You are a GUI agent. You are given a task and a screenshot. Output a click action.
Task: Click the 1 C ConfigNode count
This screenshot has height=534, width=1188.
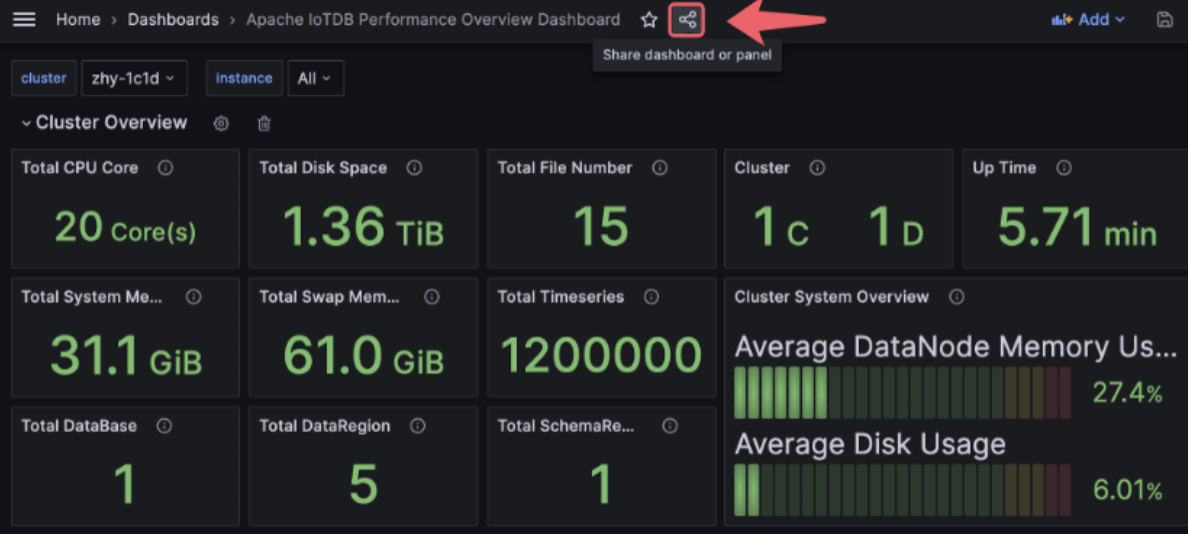[781, 227]
